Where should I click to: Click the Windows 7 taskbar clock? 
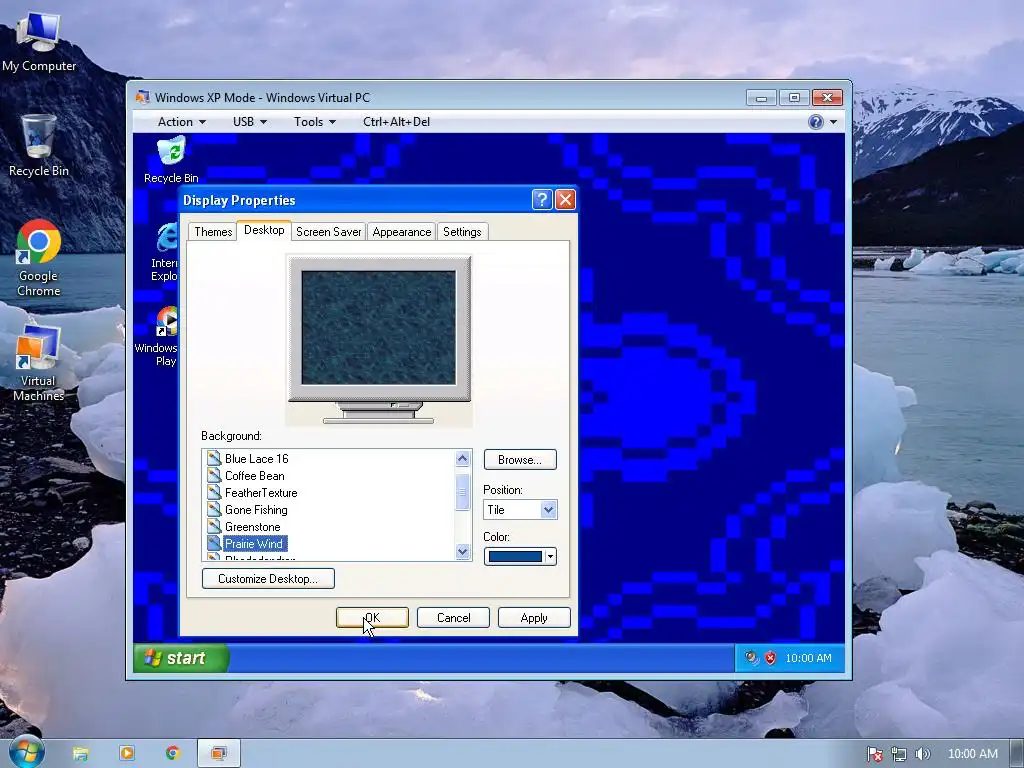pyautogui.click(x=972, y=754)
